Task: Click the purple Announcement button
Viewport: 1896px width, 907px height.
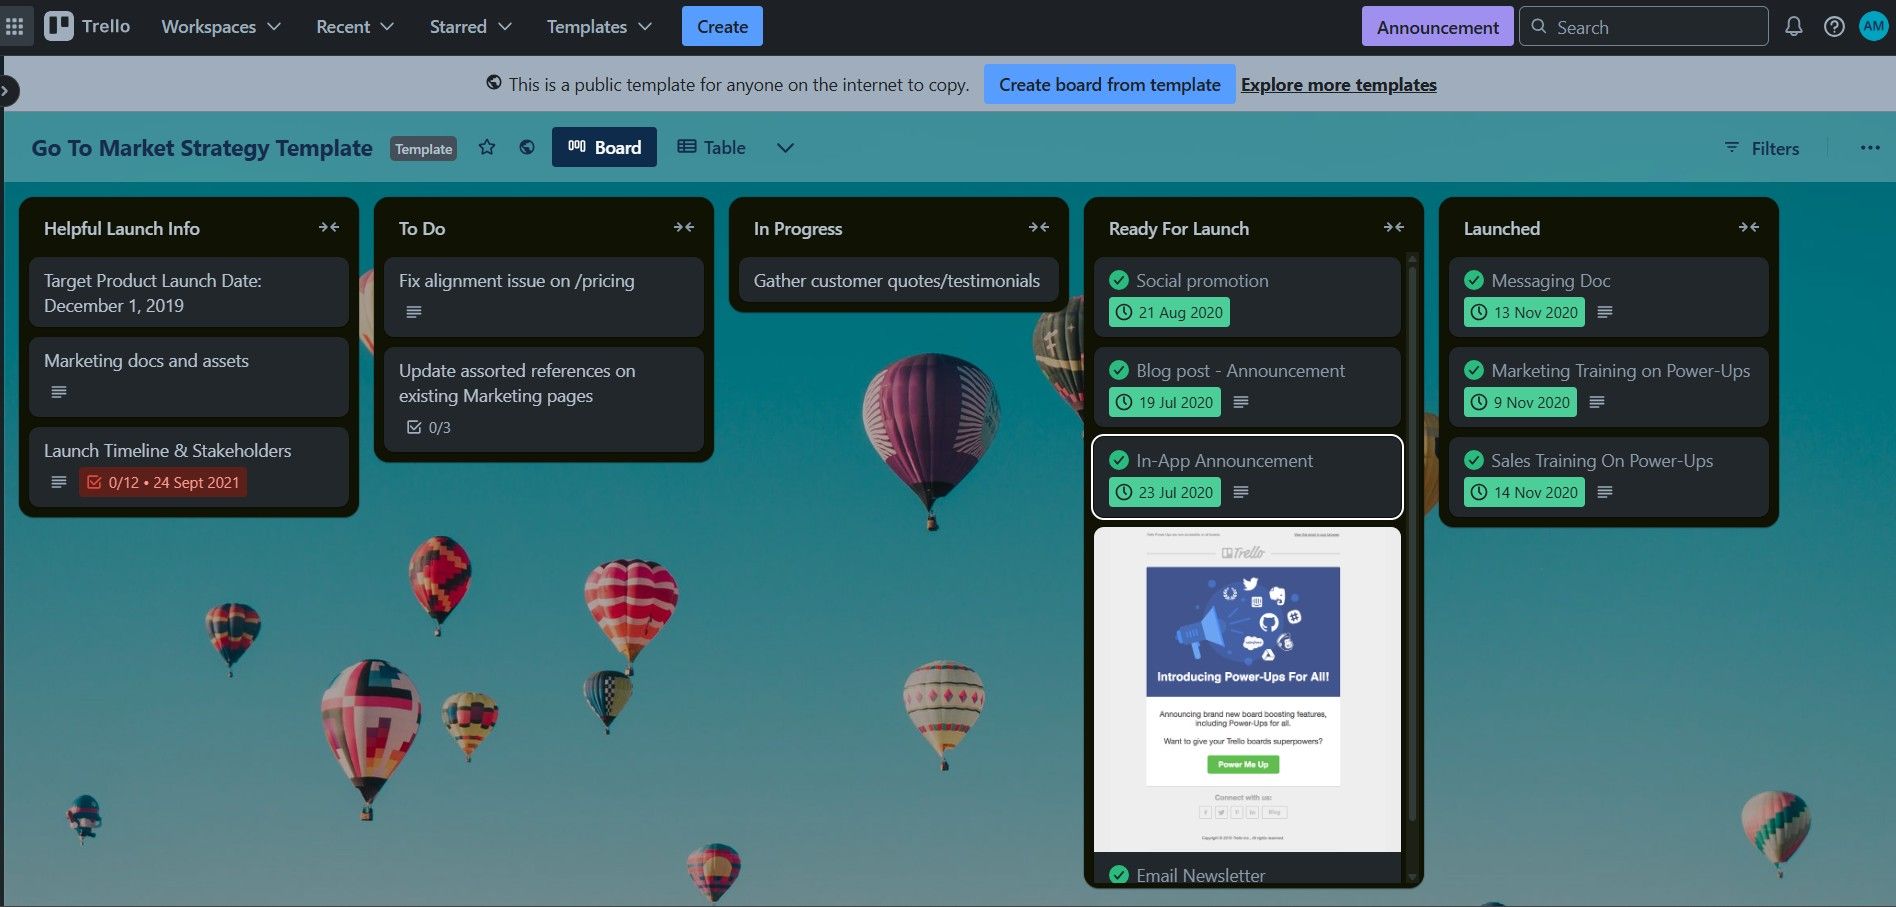Action: [x=1437, y=27]
